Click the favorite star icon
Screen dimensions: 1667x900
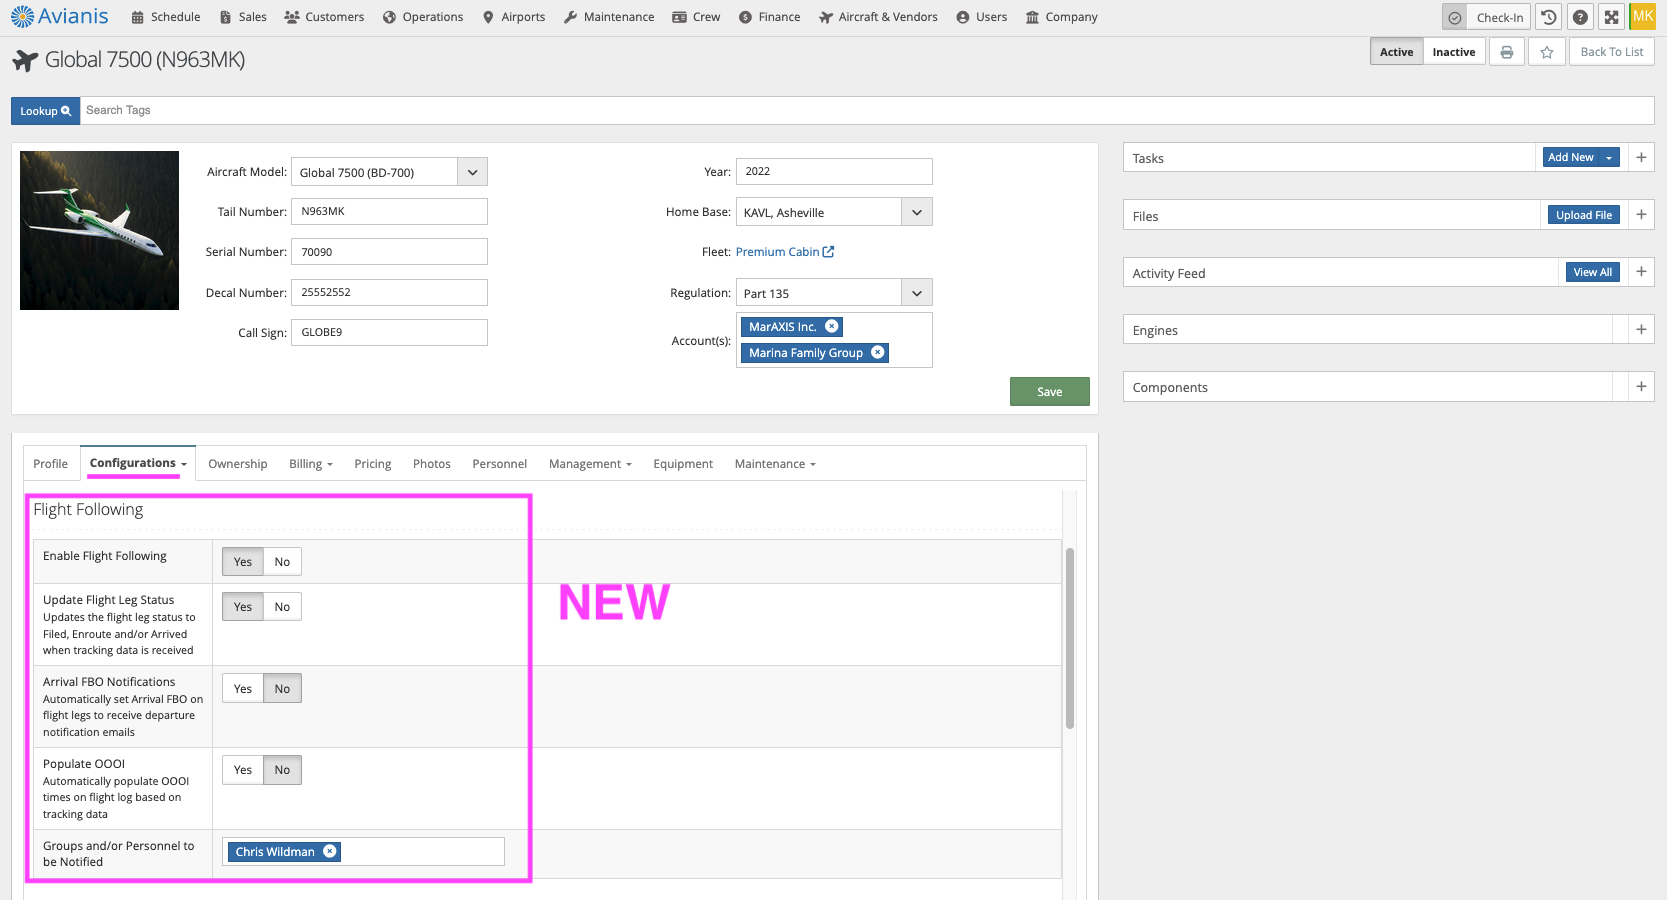(x=1546, y=52)
